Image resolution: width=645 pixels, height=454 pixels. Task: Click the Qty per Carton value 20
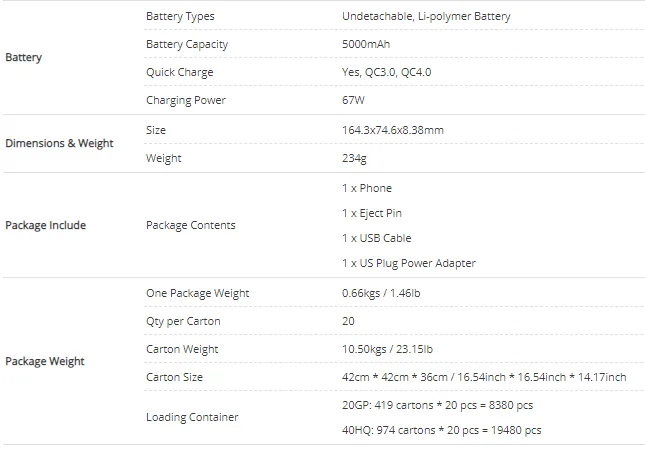click(x=348, y=321)
